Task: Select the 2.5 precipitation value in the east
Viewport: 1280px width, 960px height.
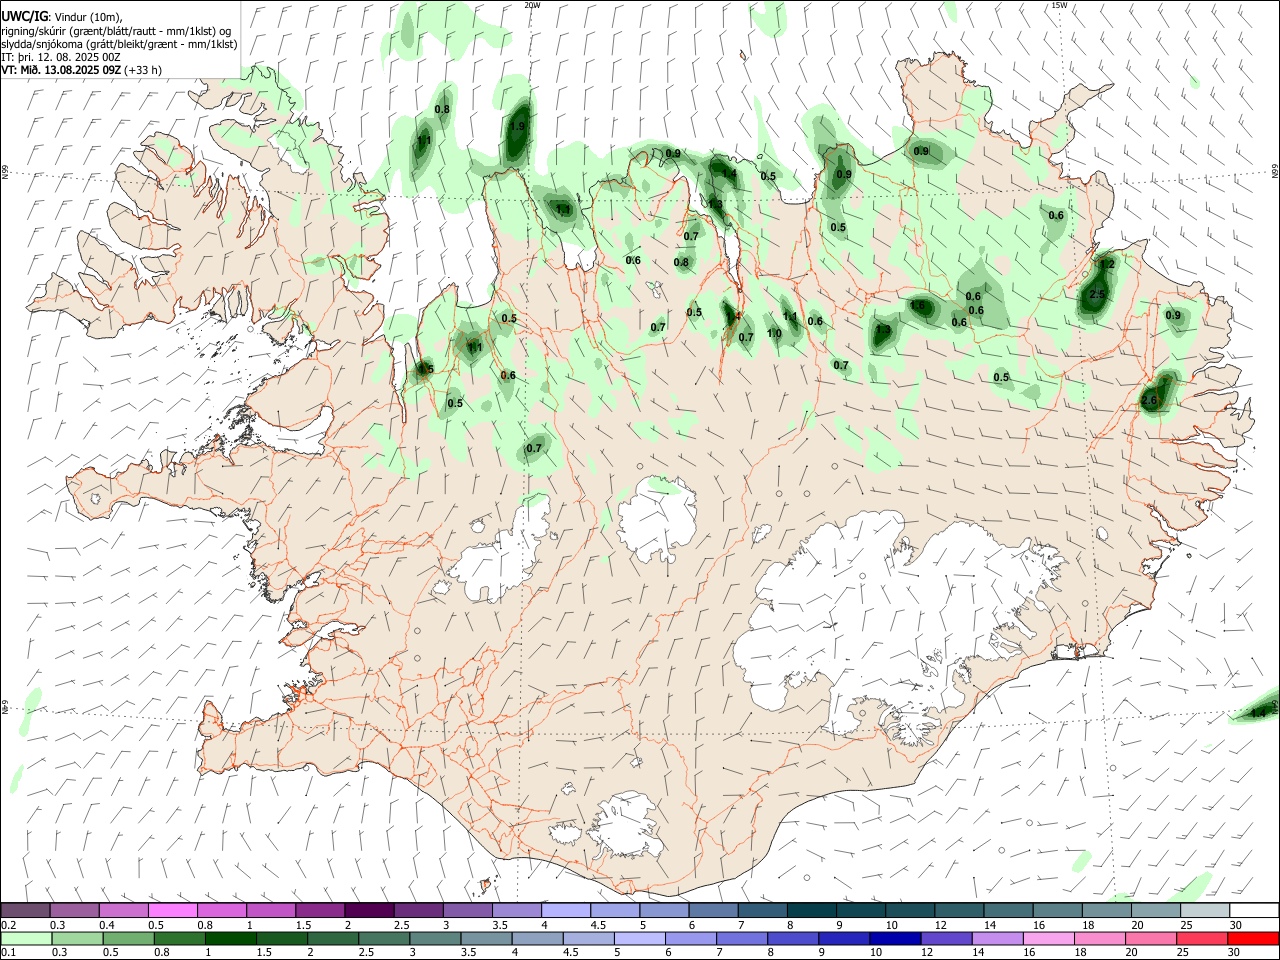Action: coord(1097,294)
